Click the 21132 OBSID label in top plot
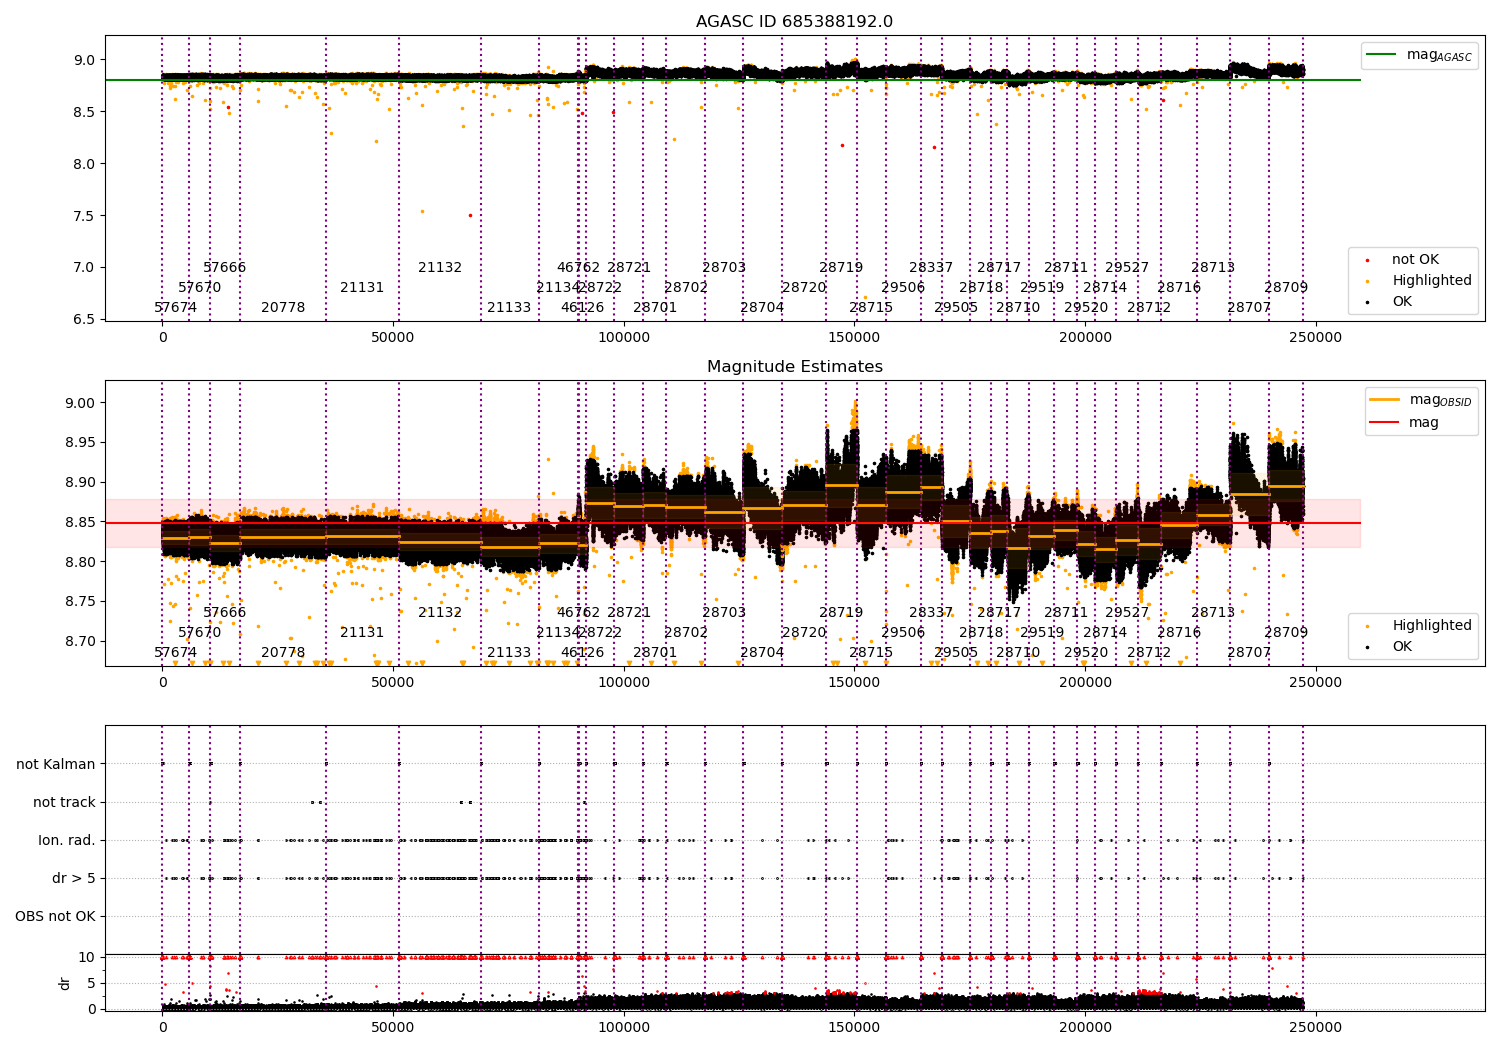The image size is (1500, 1050). coord(440,268)
